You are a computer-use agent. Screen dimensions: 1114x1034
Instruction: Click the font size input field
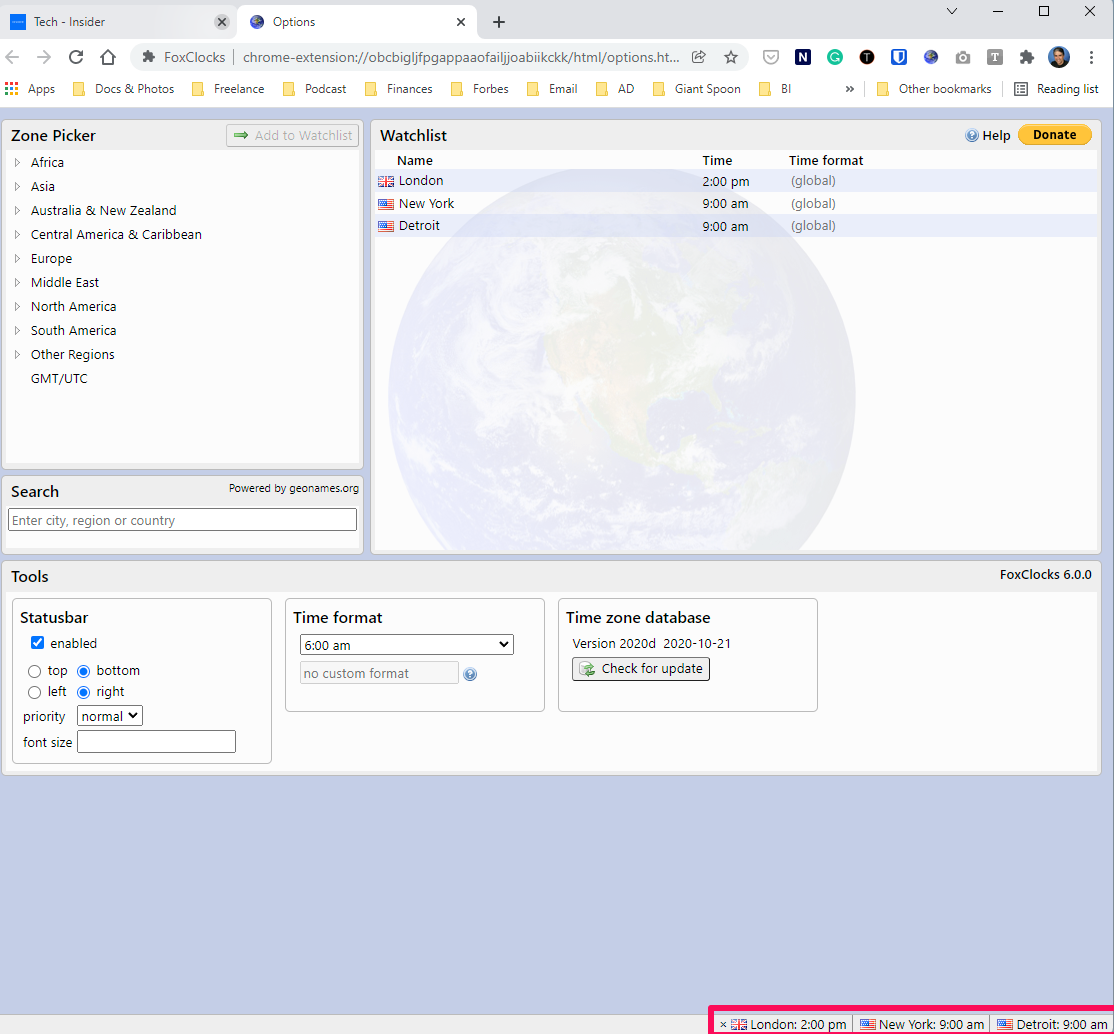tap(156, 742)
